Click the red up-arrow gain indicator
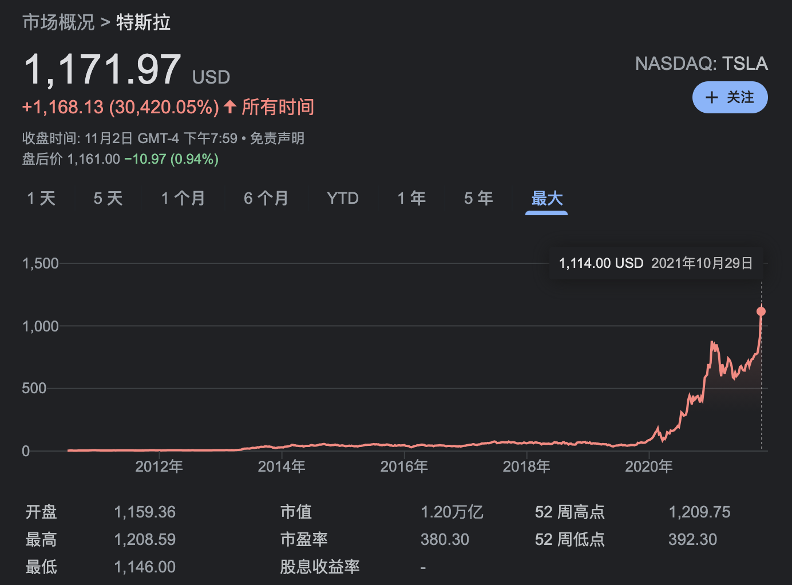Screen dimensions: 792x586 click(x=230, y=107)
